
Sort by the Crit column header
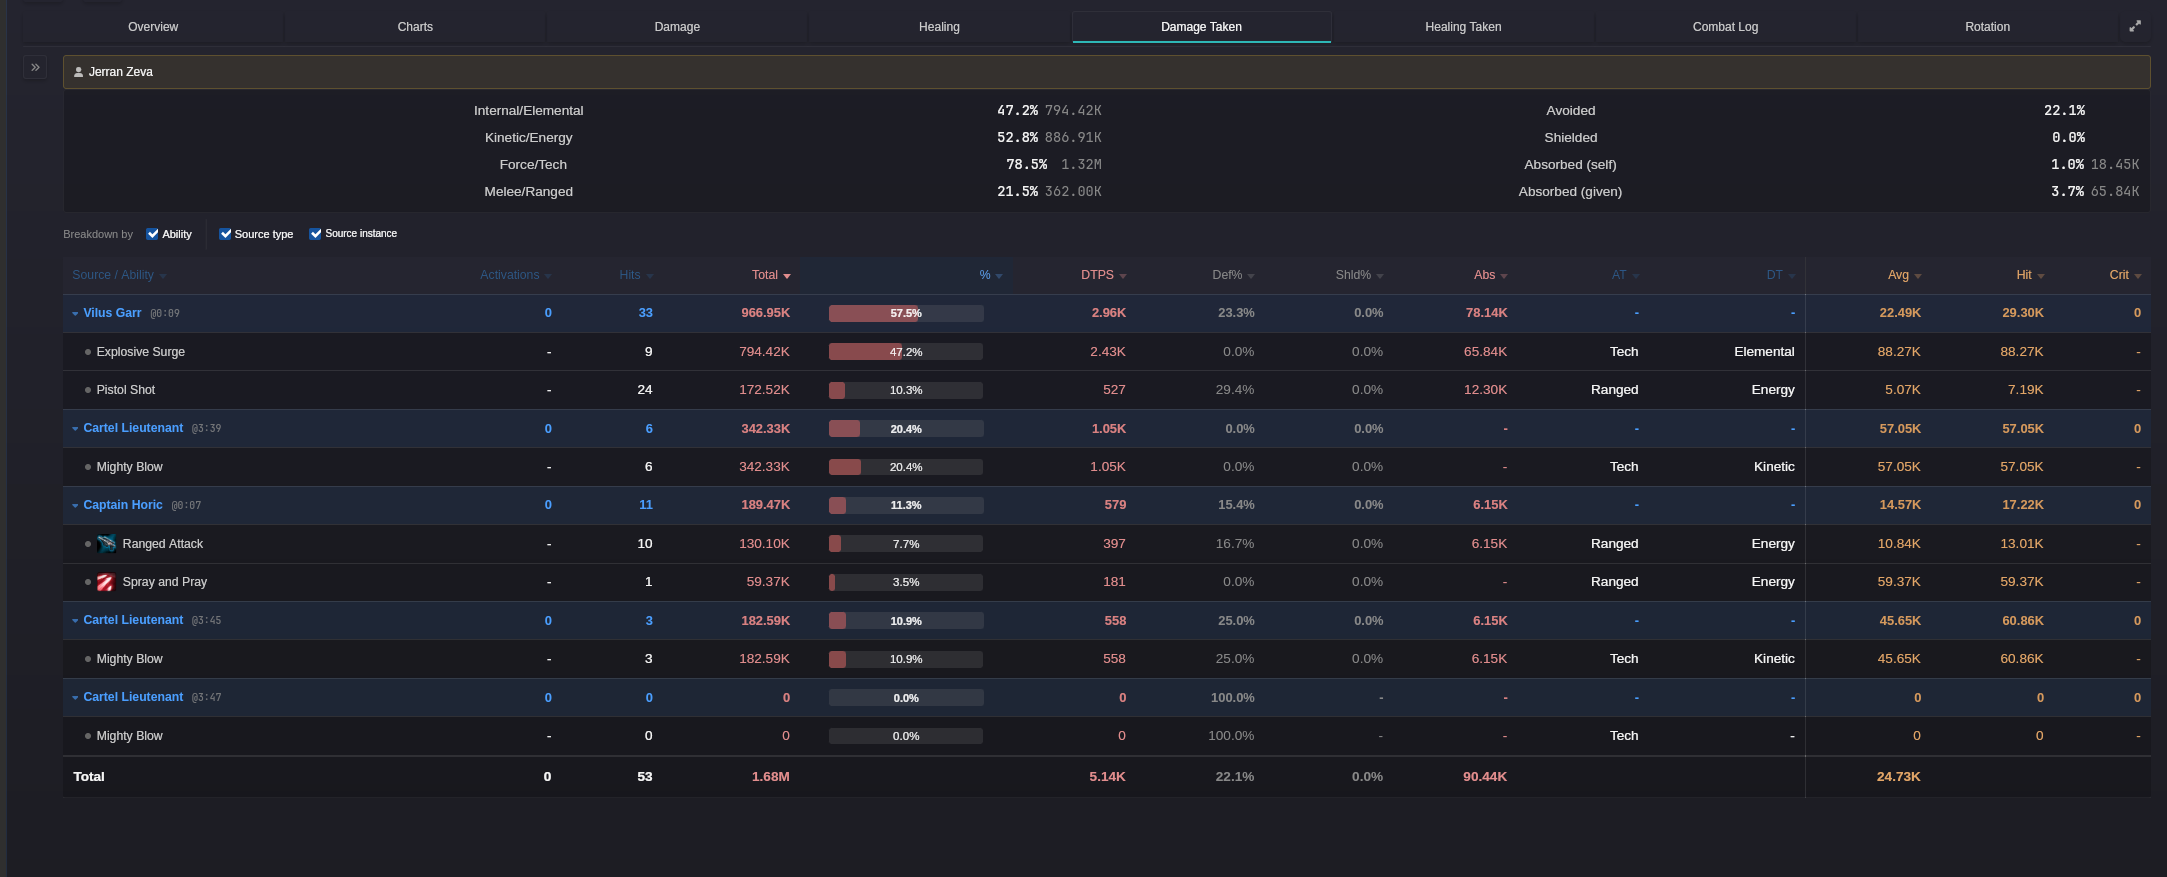2125,275
